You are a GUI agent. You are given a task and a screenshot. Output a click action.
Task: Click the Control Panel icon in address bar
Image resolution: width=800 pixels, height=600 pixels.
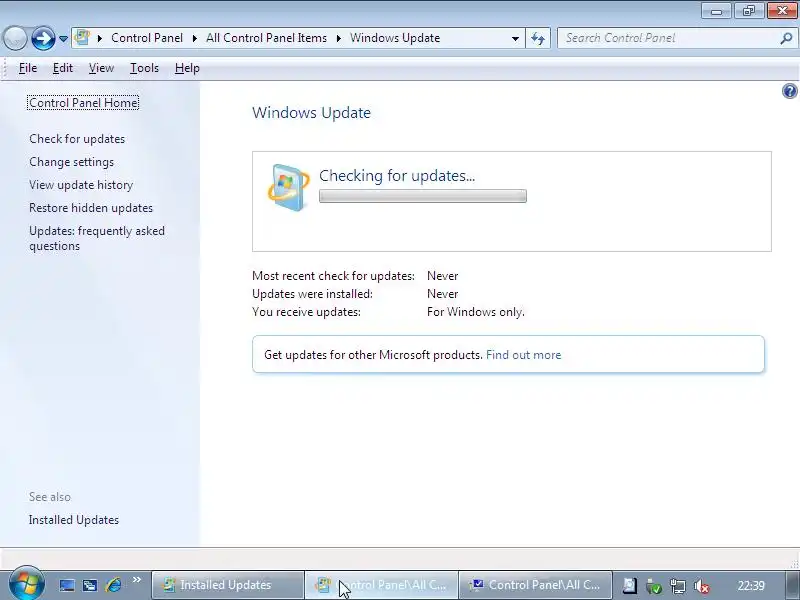[82, 38]
